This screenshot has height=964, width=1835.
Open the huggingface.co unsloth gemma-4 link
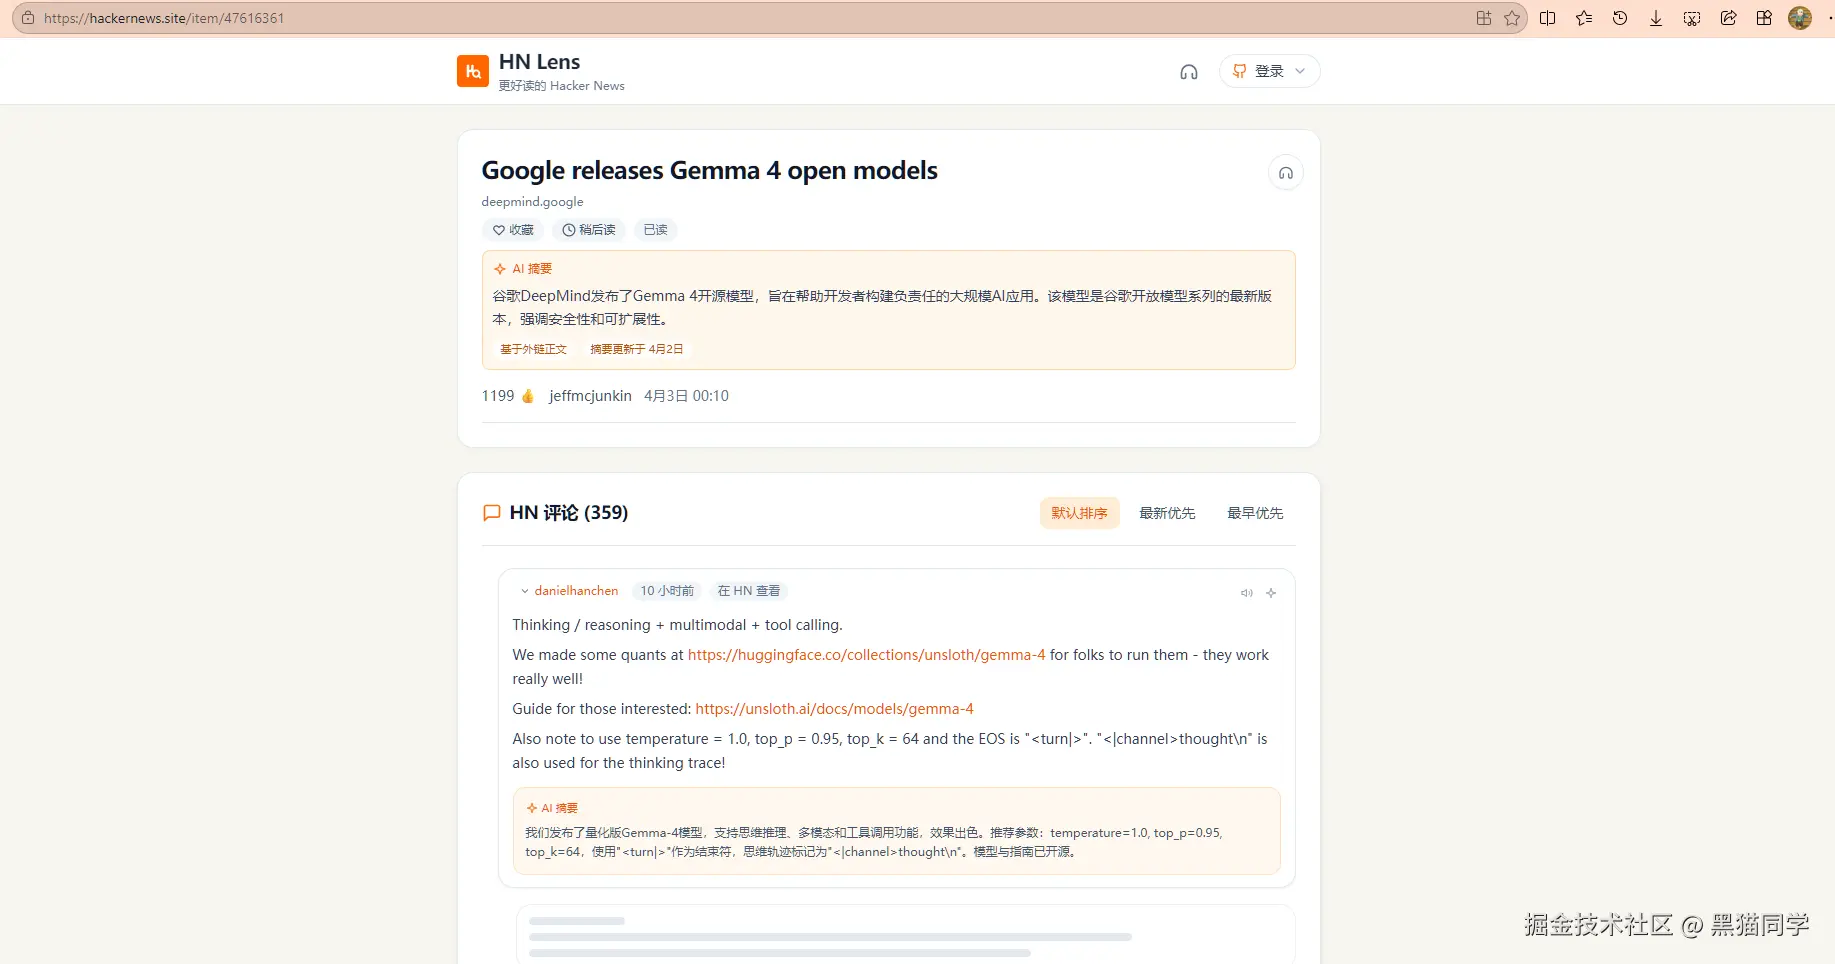(866, 655)
